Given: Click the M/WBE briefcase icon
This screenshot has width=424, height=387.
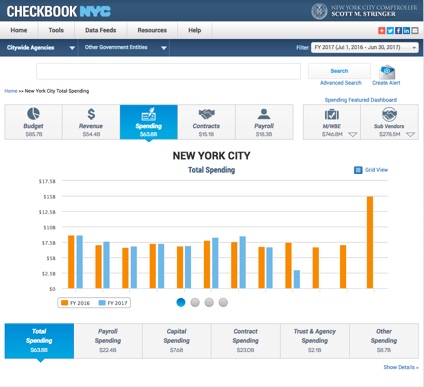Looking at the screenshot, I should (x=332, y=114).
